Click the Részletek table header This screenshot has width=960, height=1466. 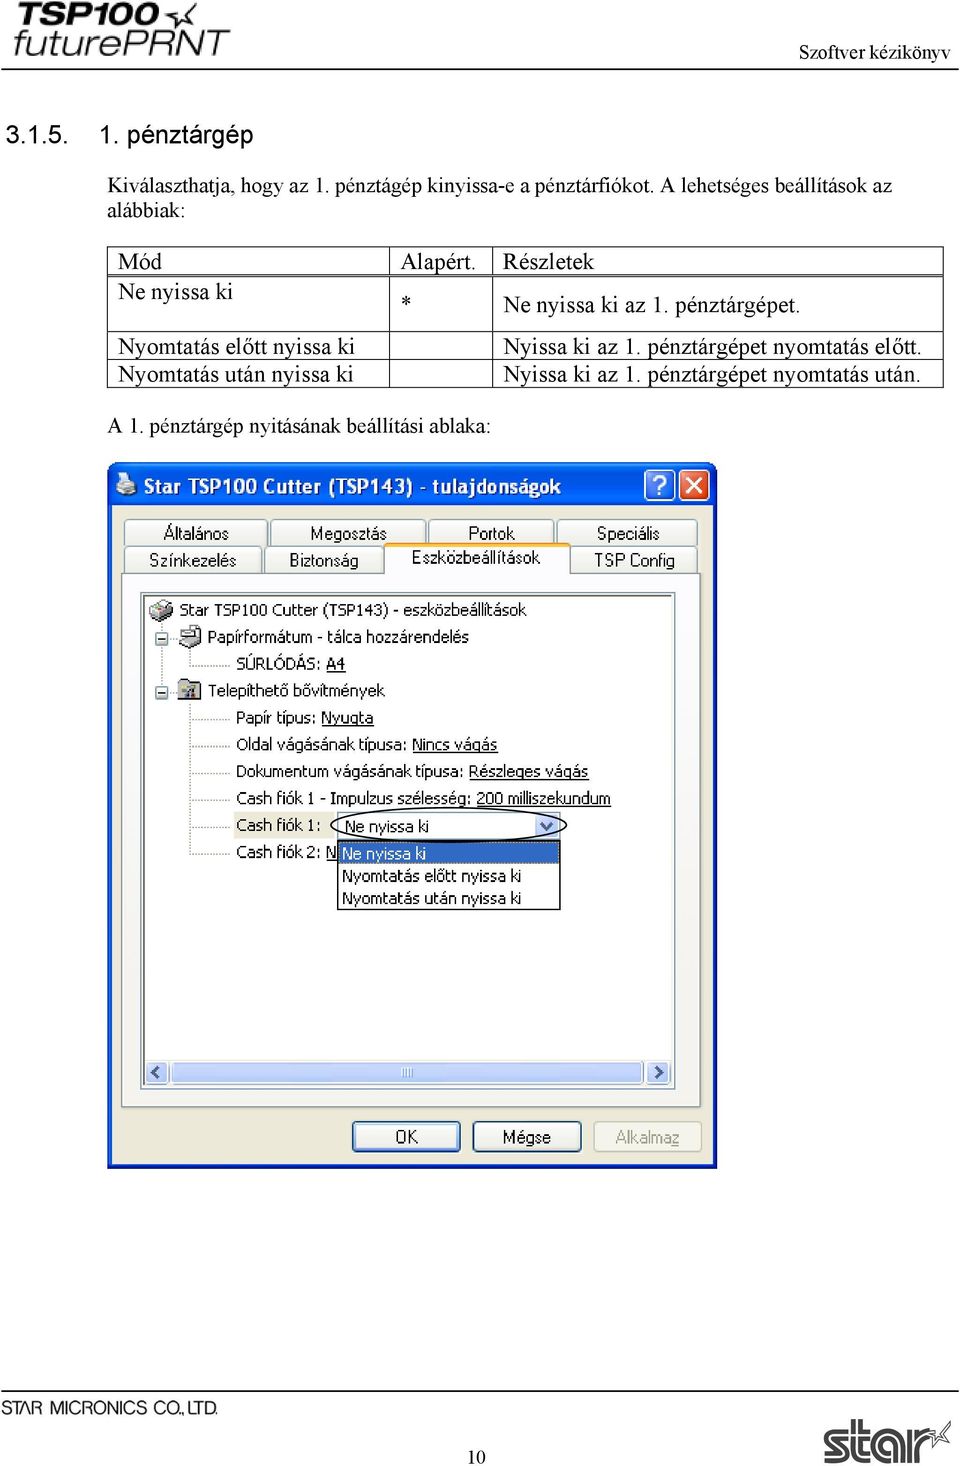click(x=718, y=262)
